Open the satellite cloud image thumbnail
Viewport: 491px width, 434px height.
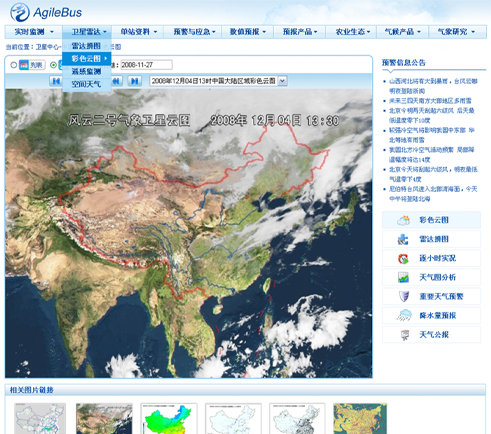[104, 418]
